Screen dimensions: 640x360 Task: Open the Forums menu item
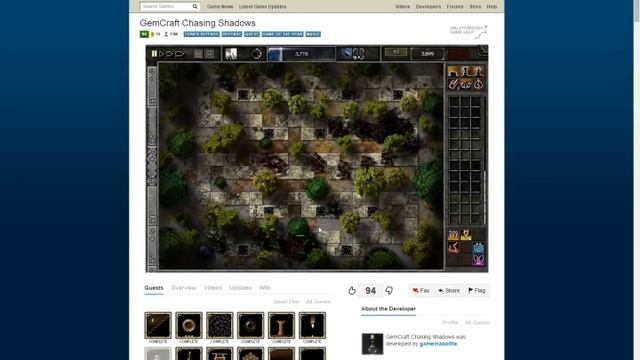(x=455, y=7)
